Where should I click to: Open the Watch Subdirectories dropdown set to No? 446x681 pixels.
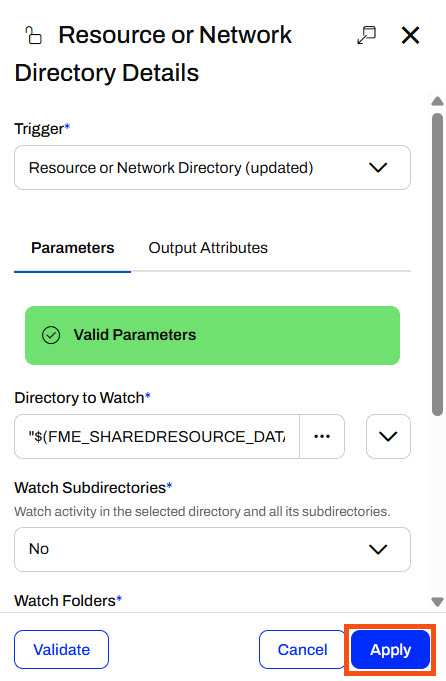(212, 549)
